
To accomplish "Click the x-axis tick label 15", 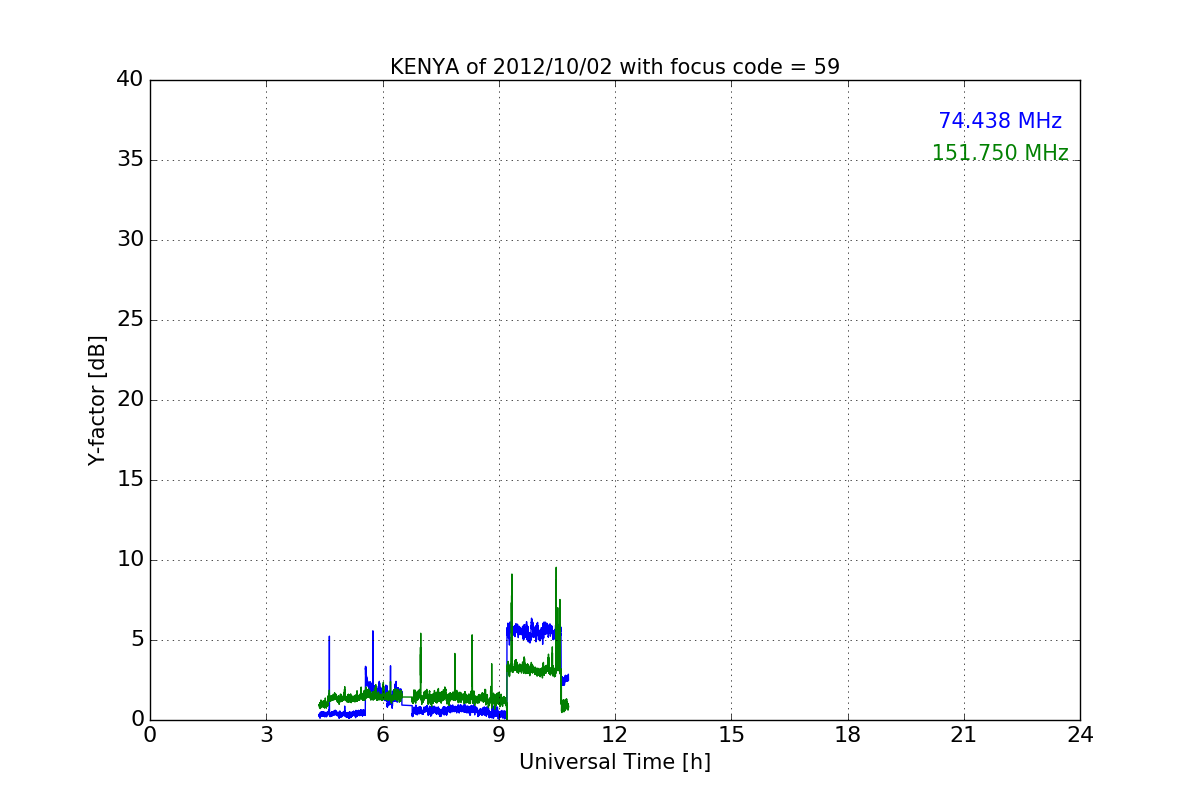I will [x=731, y=734].
